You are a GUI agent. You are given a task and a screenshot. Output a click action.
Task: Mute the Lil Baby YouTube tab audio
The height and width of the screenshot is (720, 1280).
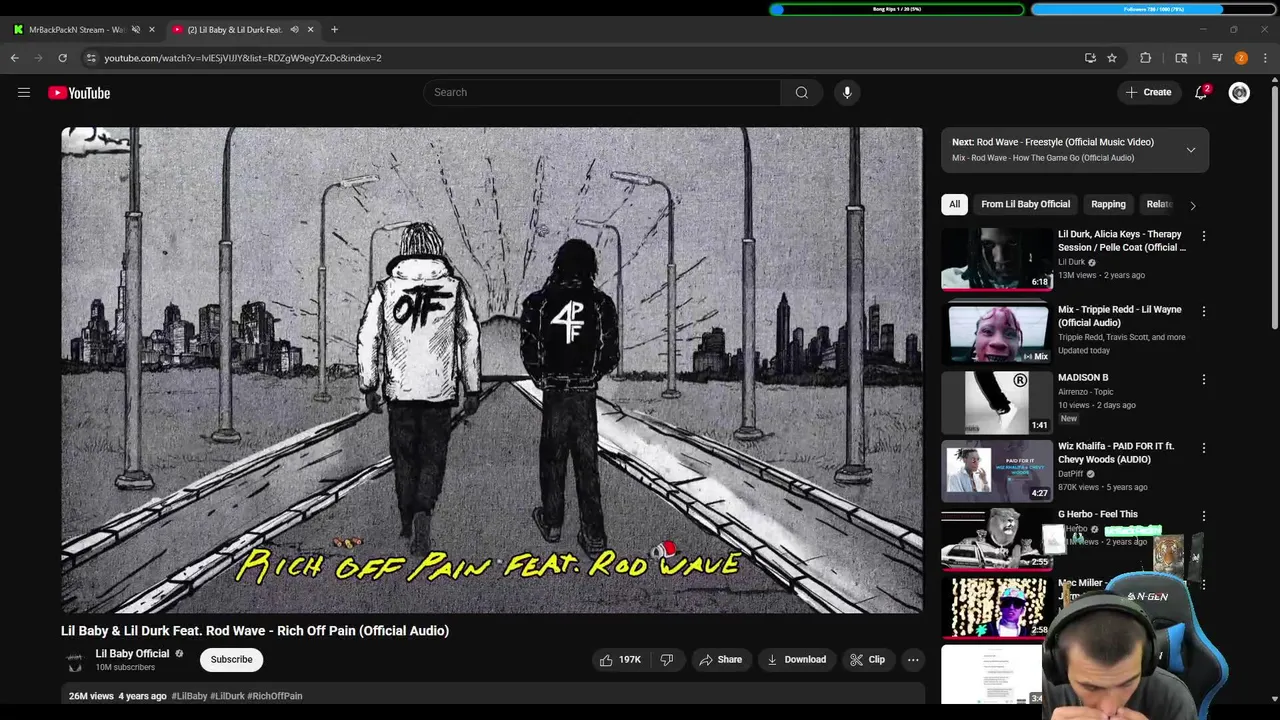294,29
